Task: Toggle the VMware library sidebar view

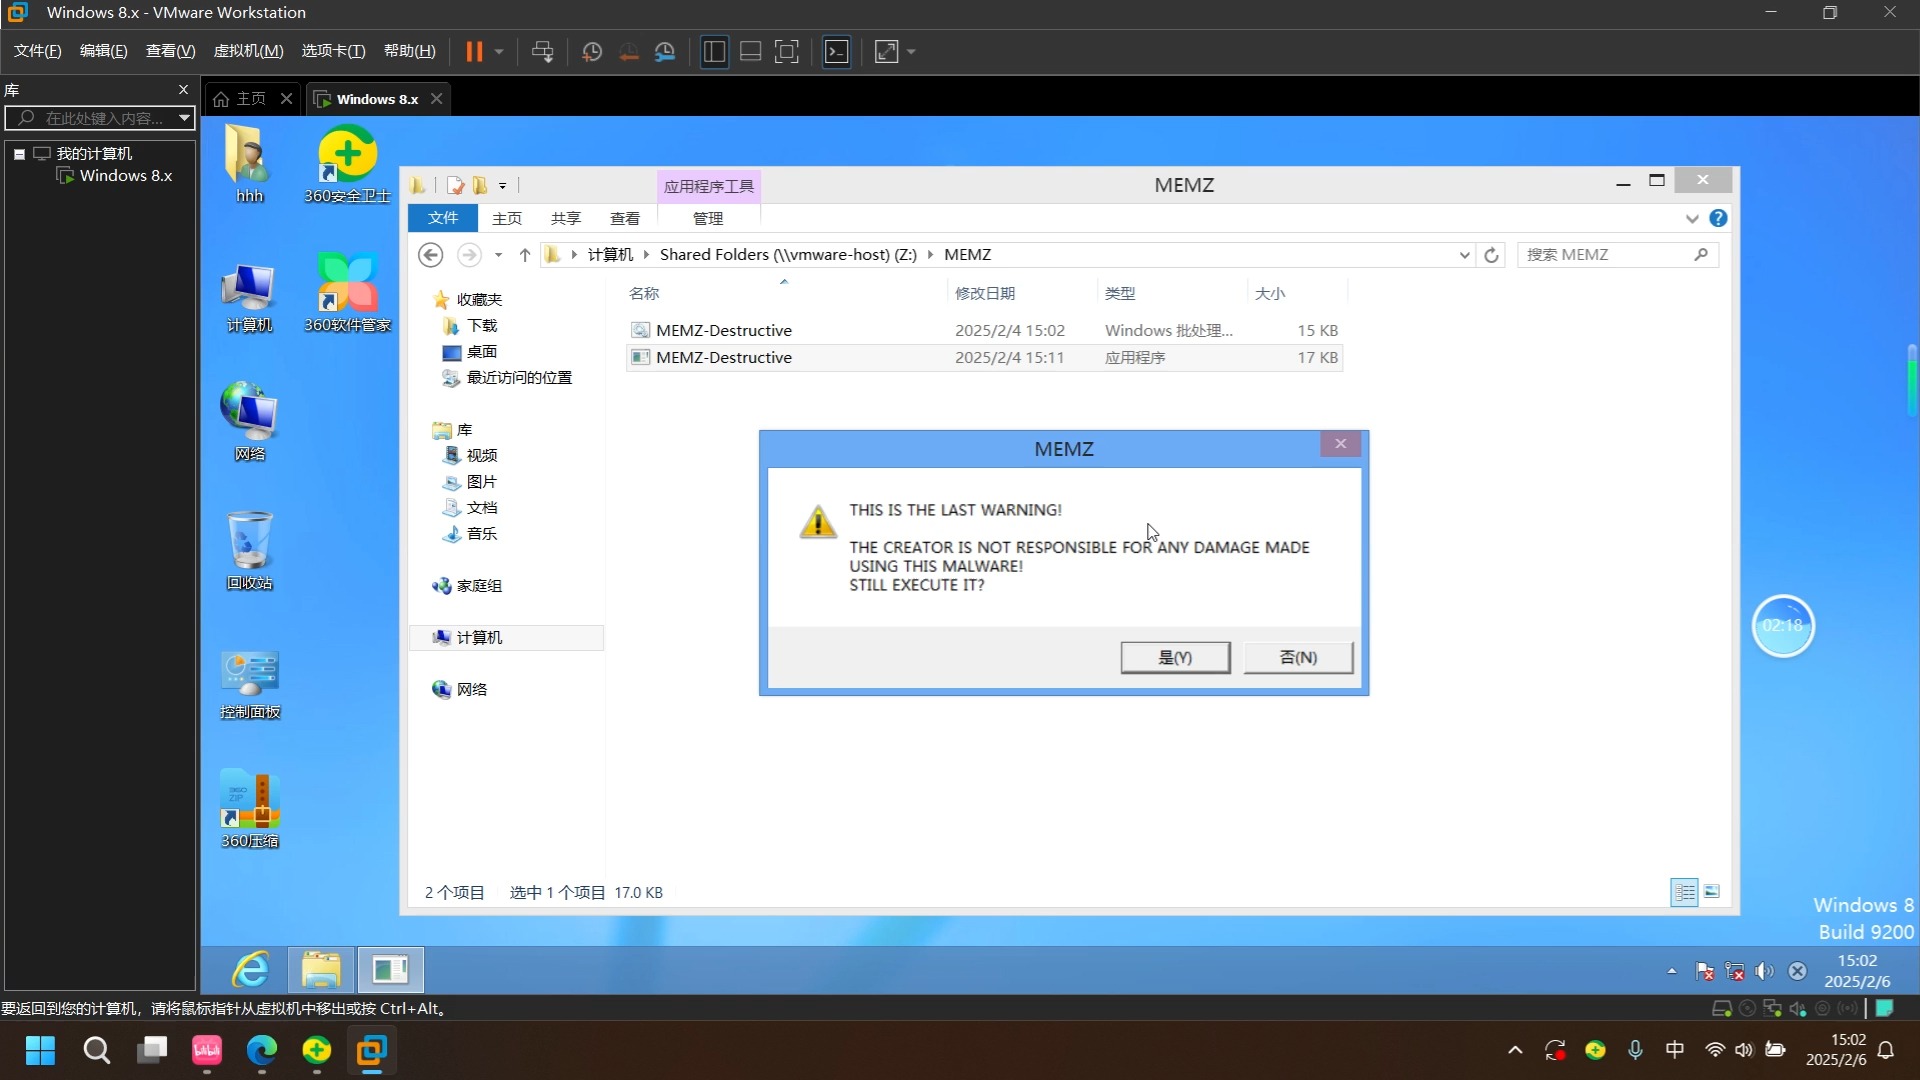Action: pos(714,51)
